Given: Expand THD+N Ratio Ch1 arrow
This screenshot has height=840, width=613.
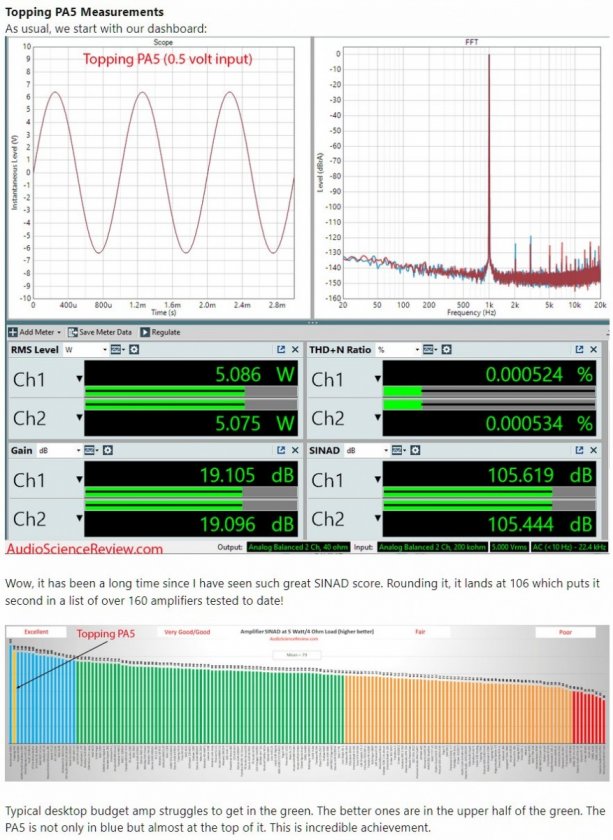Looking at the screenshot, I should click(378, 379).
